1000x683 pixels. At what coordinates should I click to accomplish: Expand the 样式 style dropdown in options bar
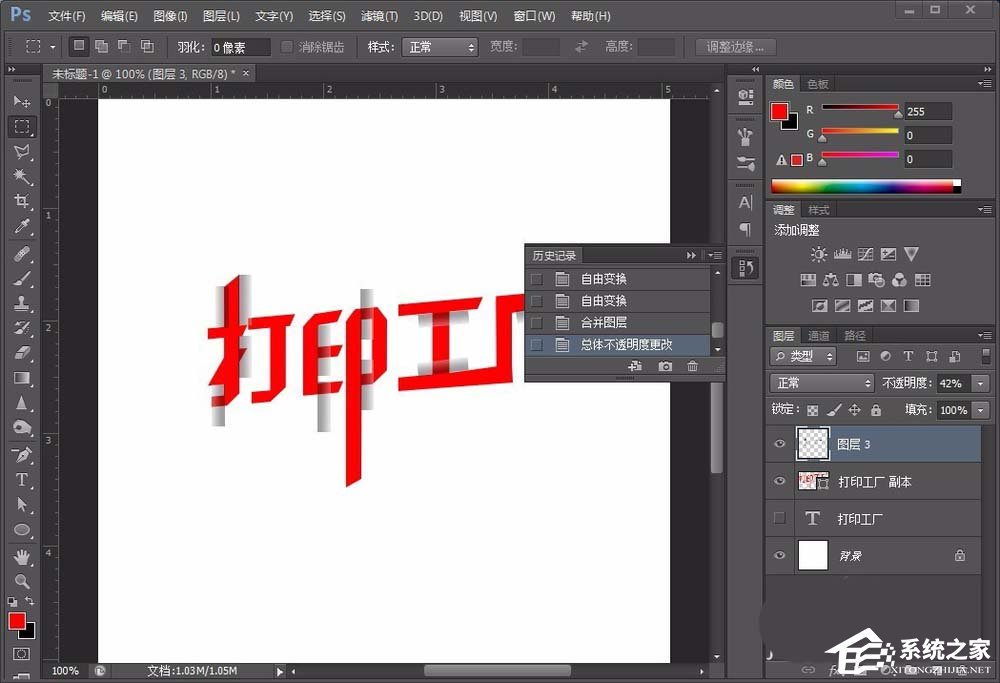tap(440, 45)
